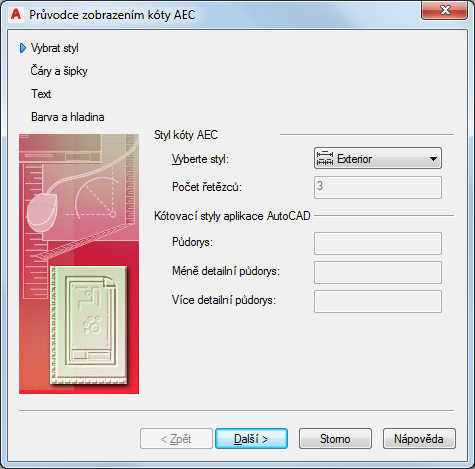Screen dimensions: 475x469
Task: Focus the Více detailní půdorys field
Action: coord(378,302)
